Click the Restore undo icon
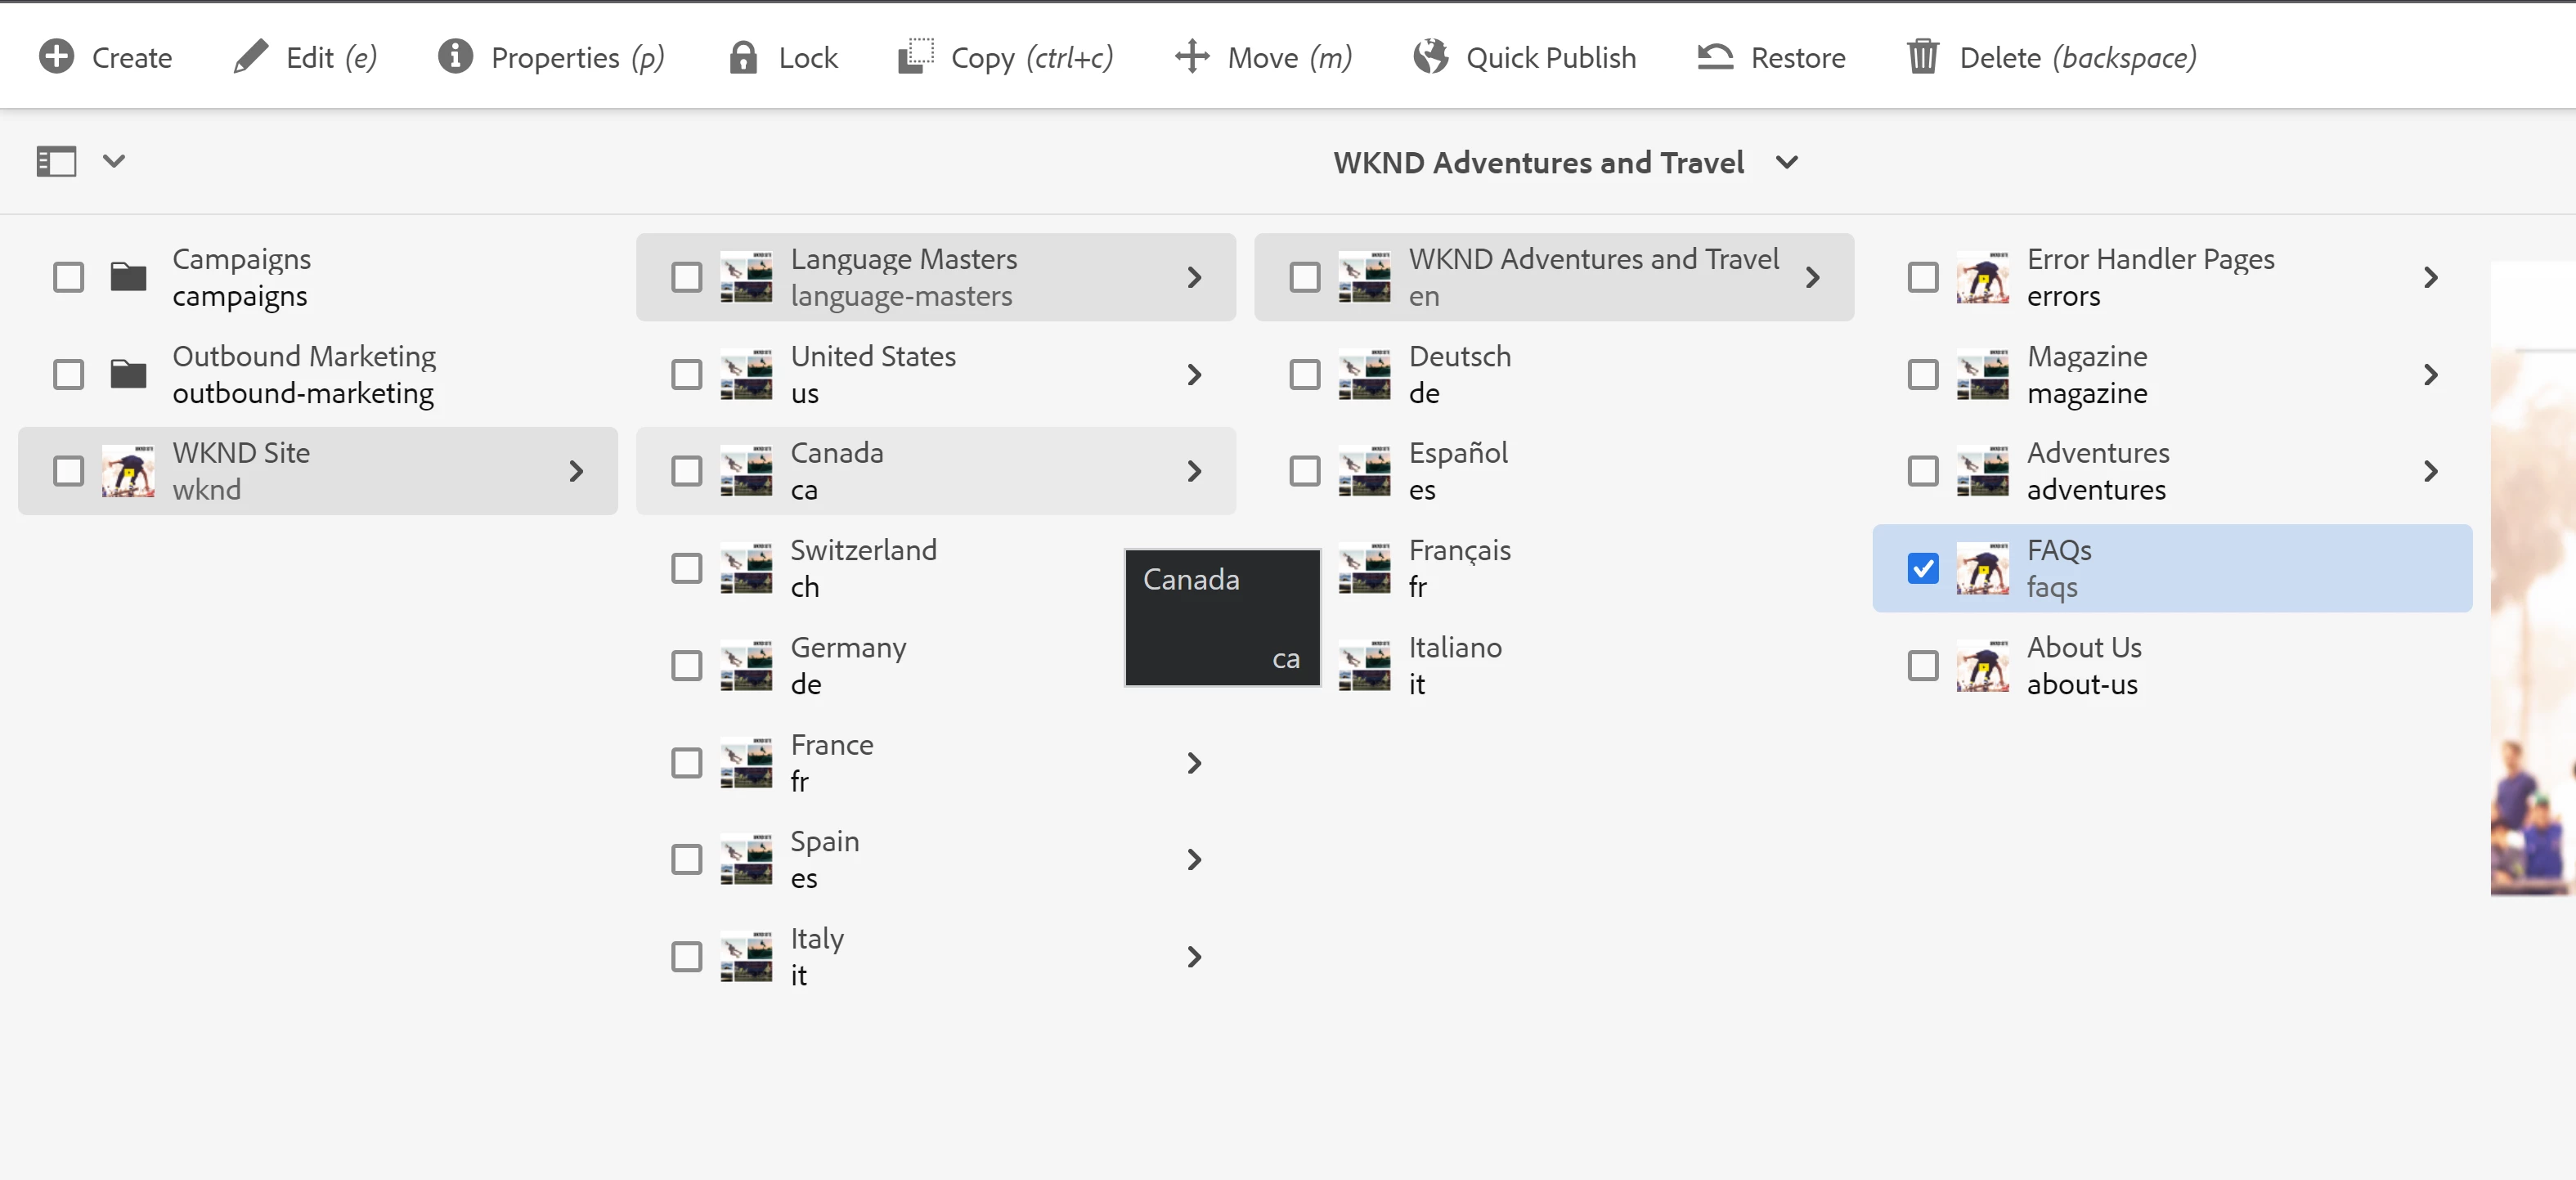The width and height of the screenshot is (2576, 1180). click(1715, 57)
